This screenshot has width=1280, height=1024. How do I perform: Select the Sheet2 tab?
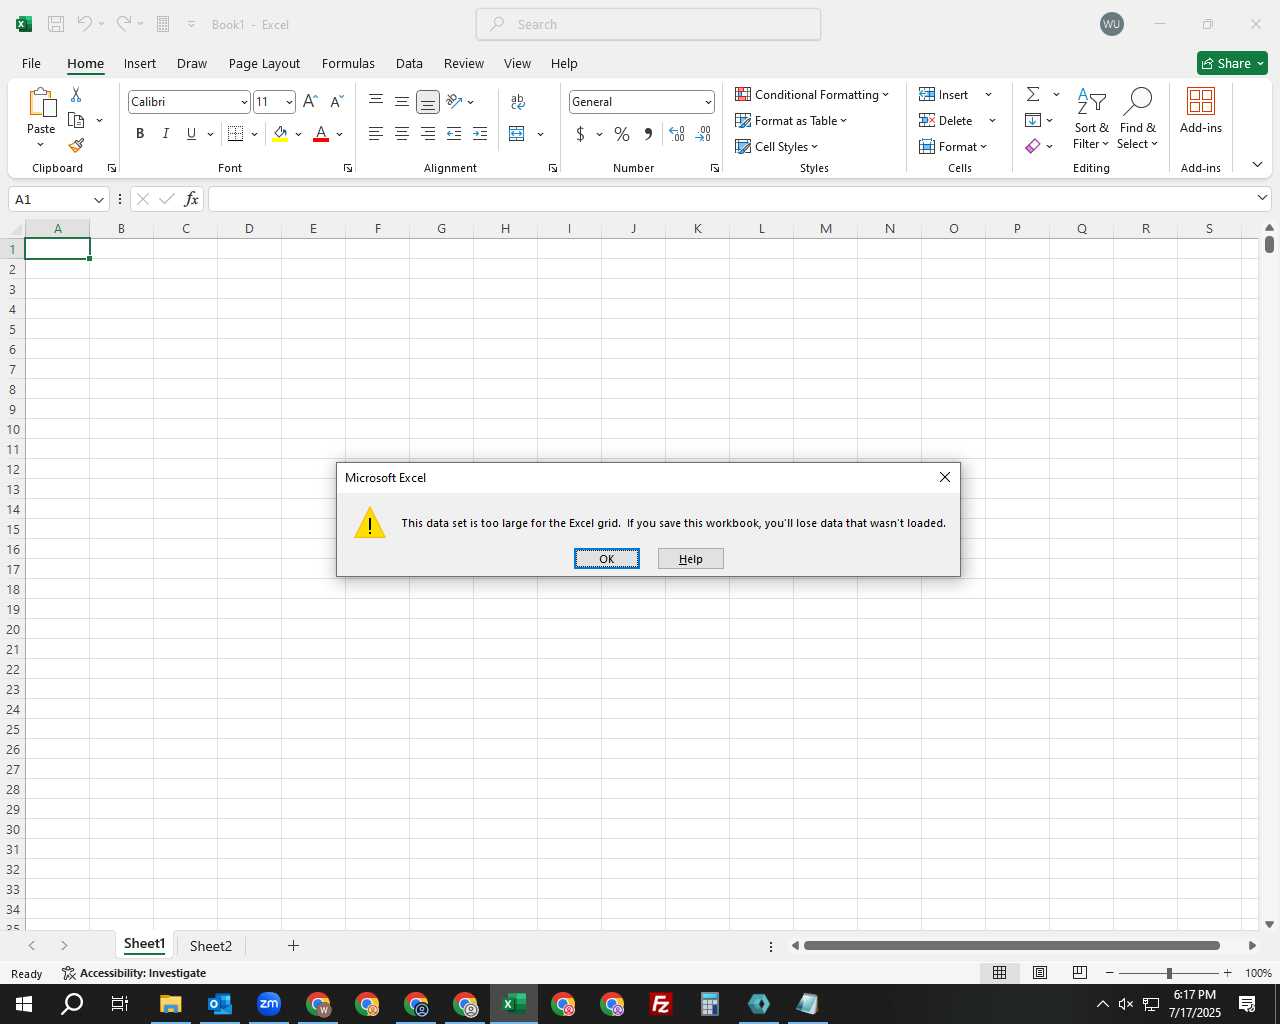[x=211, y=946]
